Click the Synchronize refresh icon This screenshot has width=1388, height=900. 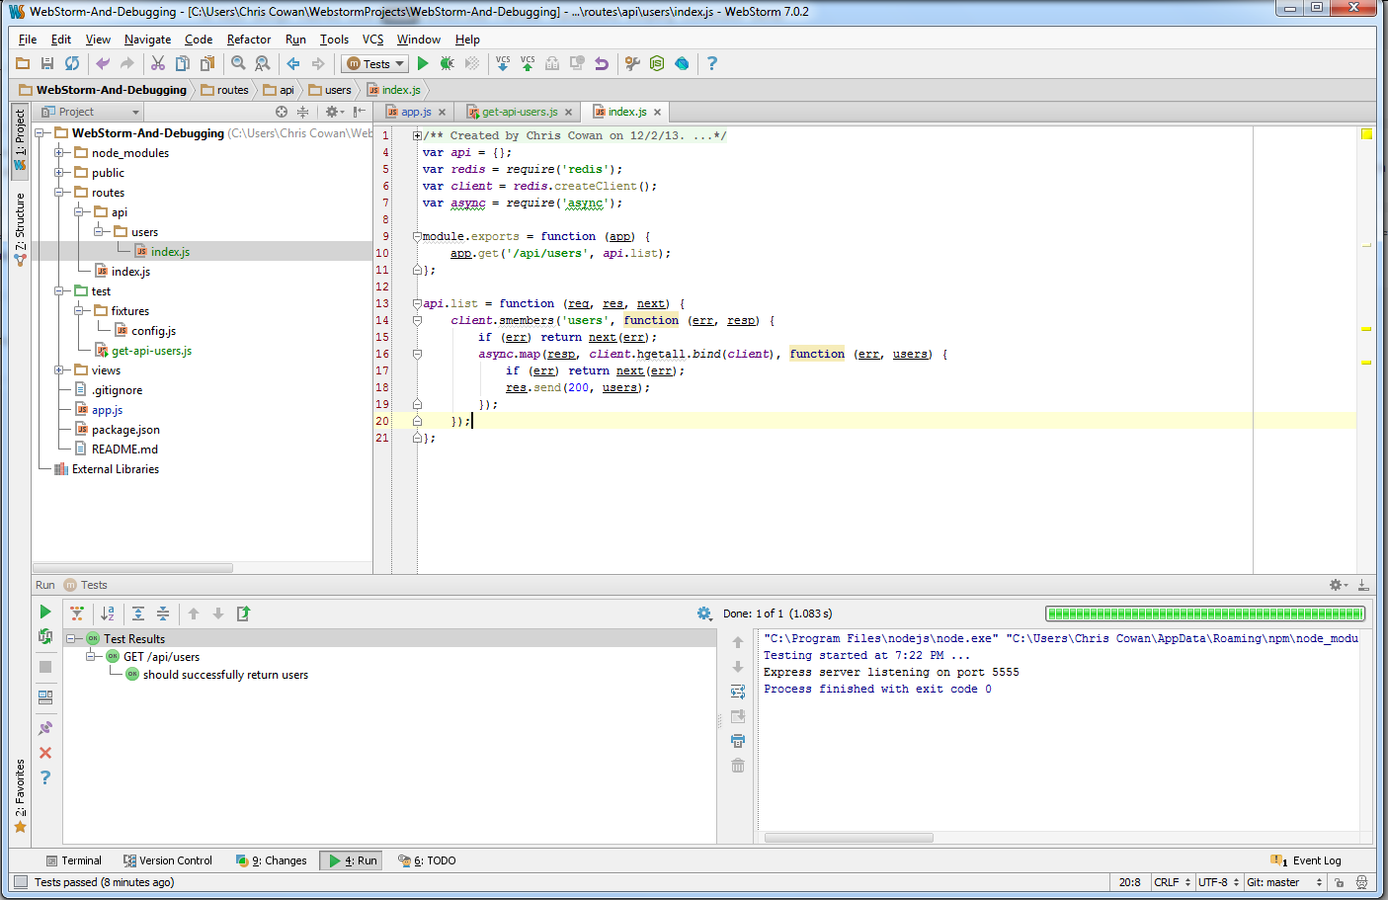coord(72,63)
